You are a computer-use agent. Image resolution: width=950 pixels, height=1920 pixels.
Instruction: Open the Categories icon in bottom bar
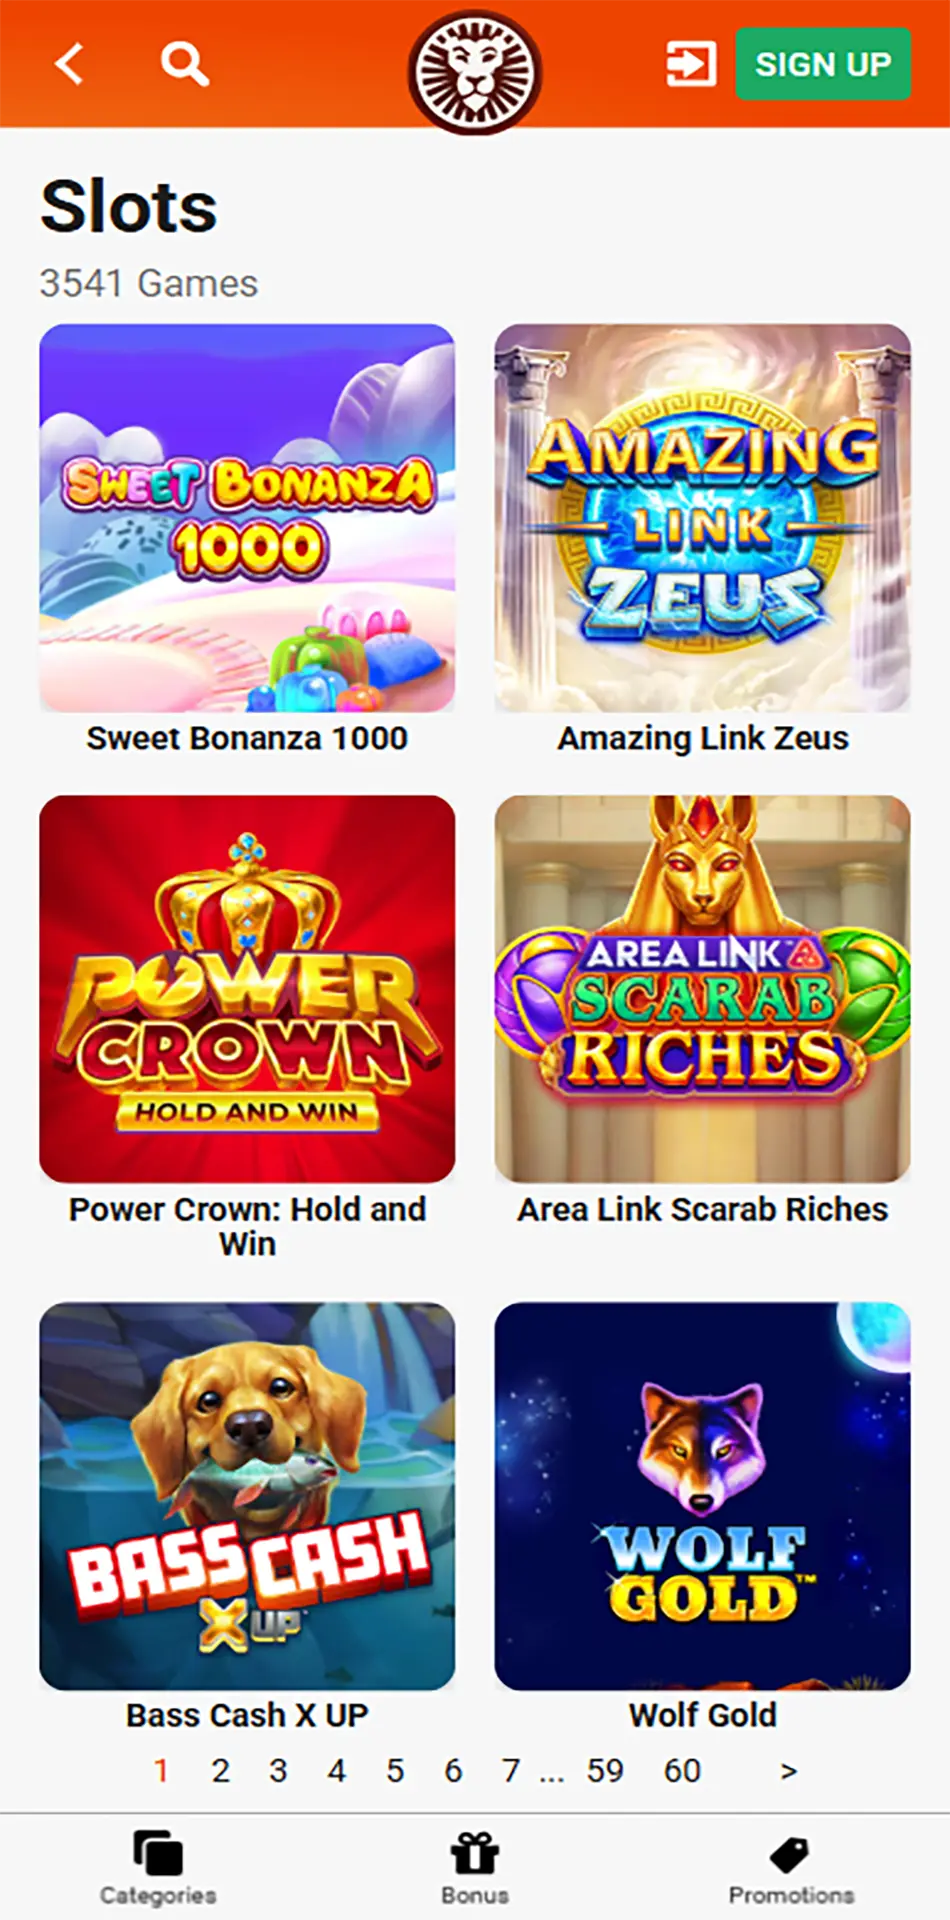[x=158, y=1853]
